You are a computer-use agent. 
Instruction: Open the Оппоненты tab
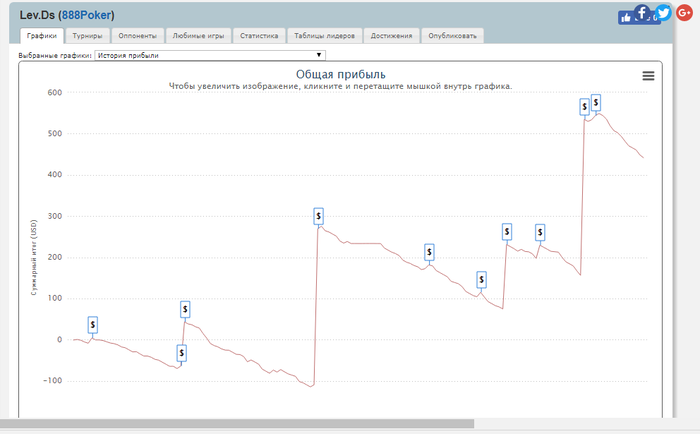(x=138, y=36)
